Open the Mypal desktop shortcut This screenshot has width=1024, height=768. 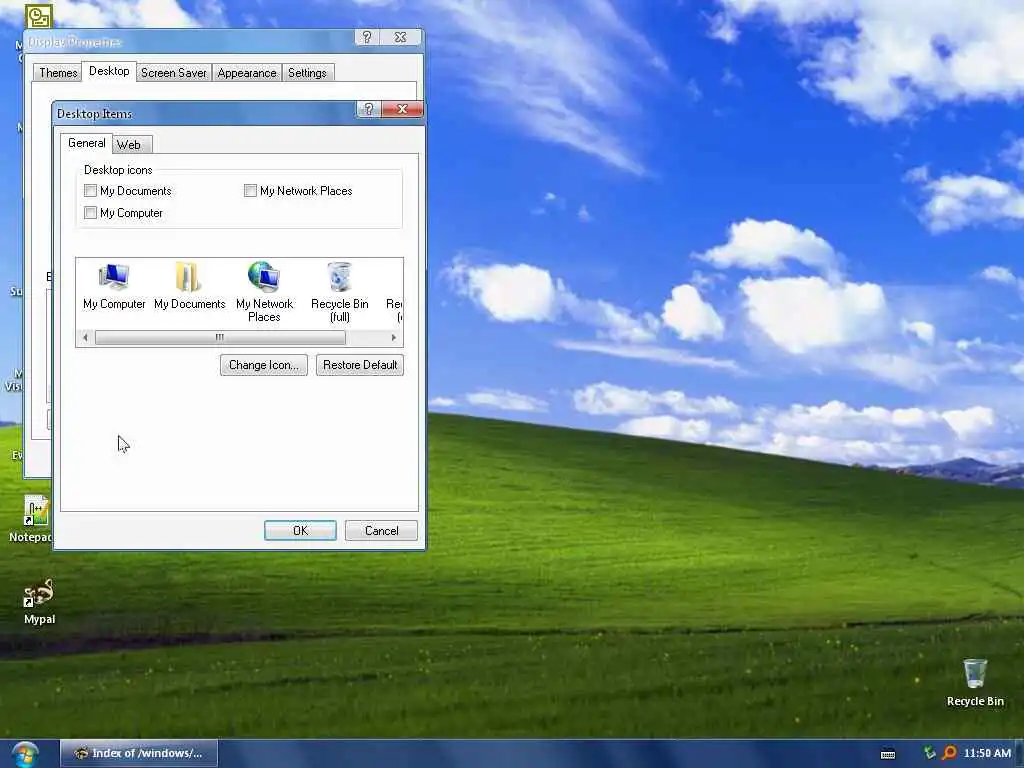coord(39,602)
